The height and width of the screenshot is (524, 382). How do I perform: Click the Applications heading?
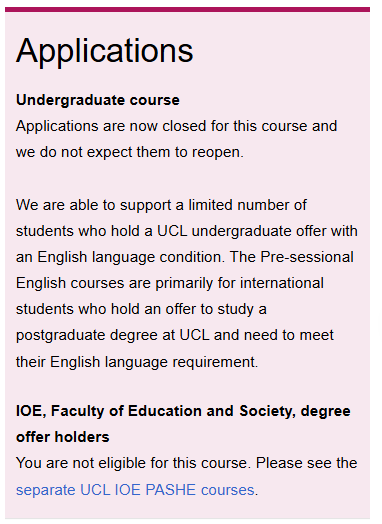point(105,51)
